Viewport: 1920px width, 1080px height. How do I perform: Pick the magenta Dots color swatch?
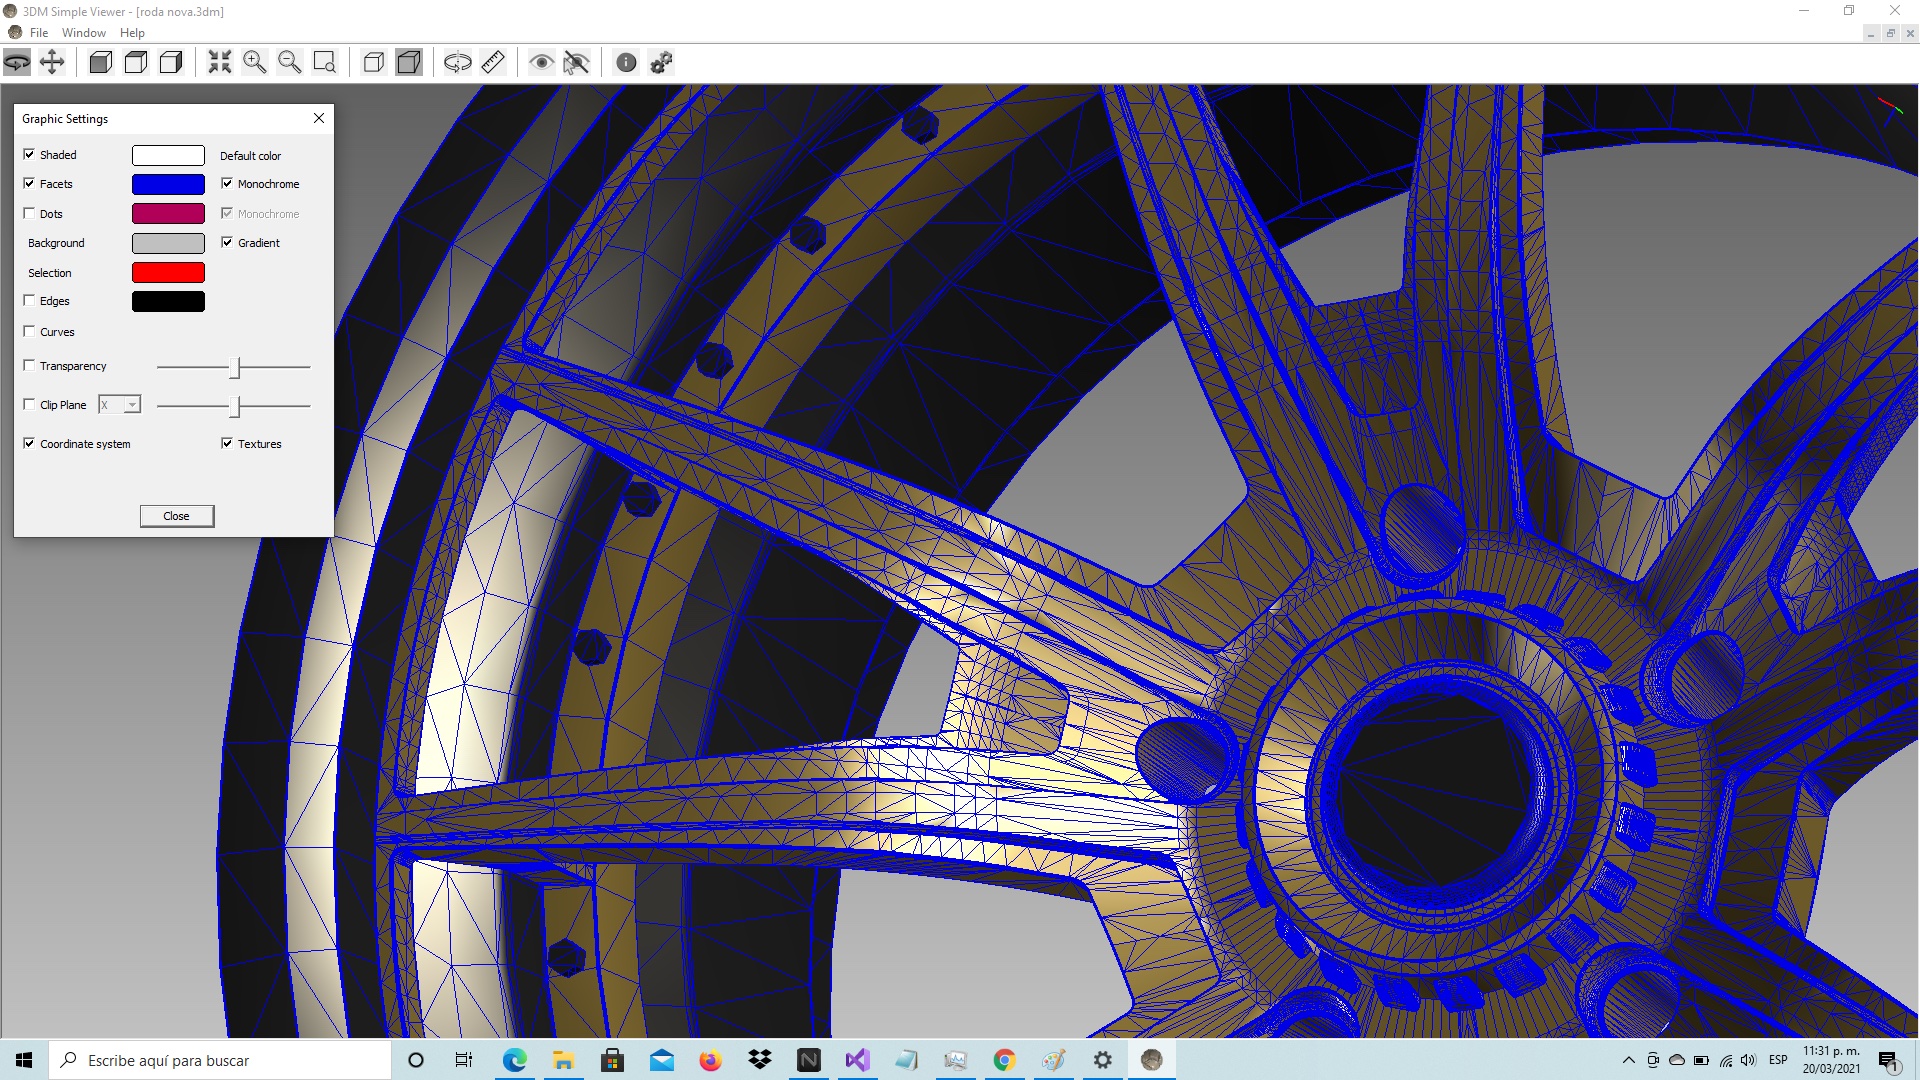click(x=168, y=213)
